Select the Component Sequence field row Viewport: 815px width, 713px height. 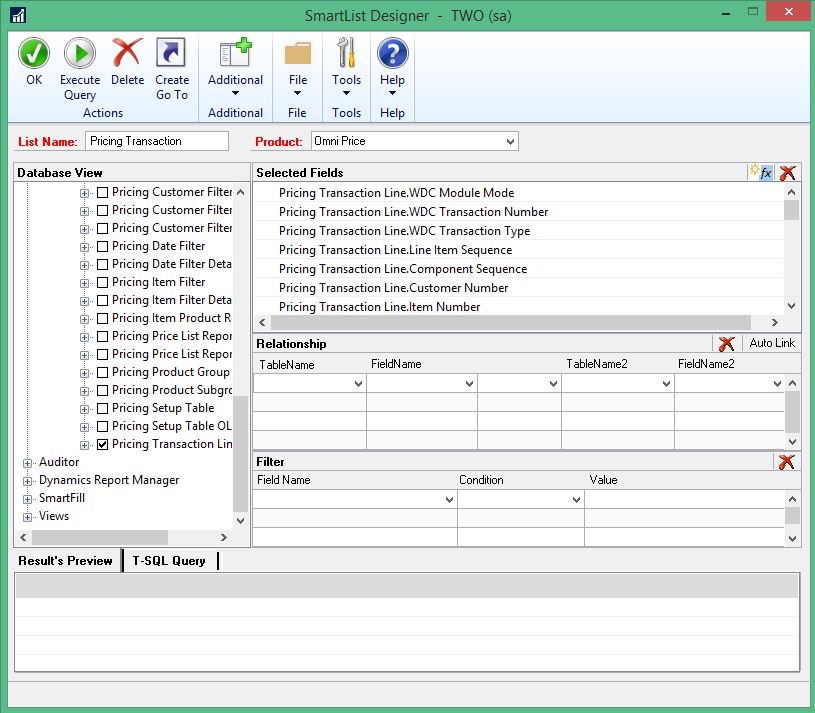point(518,269)
